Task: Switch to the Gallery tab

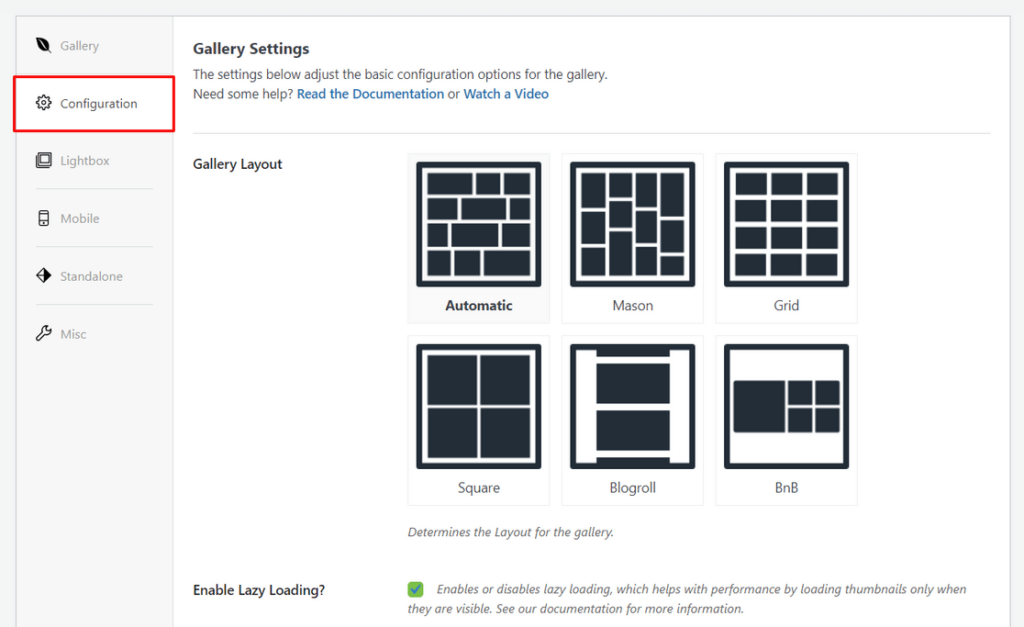Action: point(79,44)
